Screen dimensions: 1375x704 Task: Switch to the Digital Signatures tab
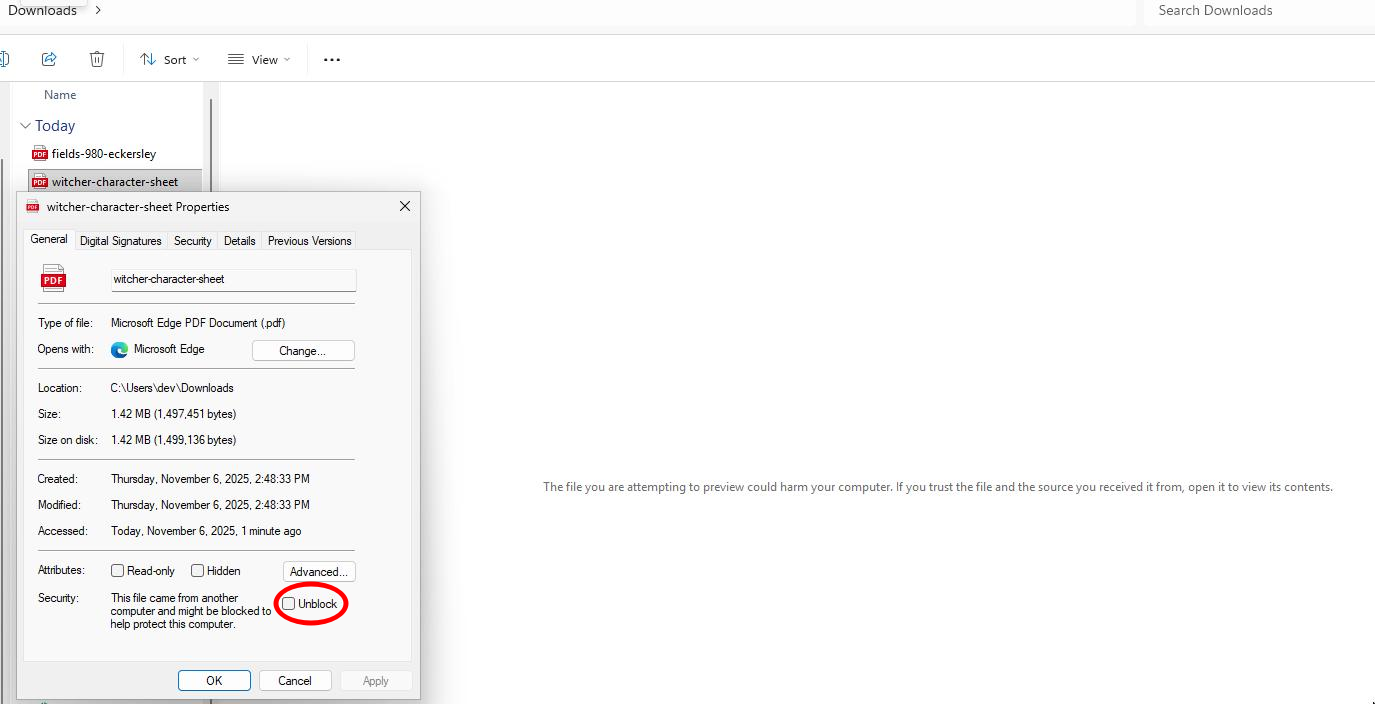(x=120, y=241)
